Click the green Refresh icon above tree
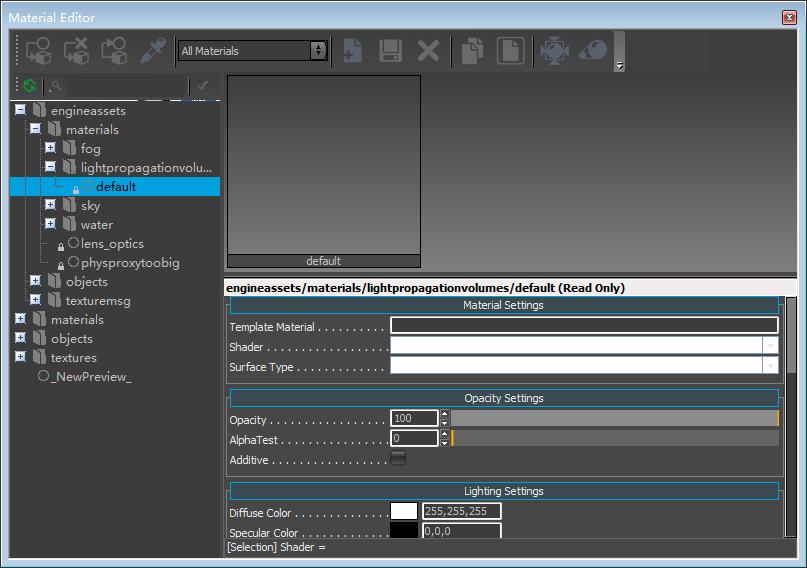This screenshot has width=807, height=568. [29, 86]
